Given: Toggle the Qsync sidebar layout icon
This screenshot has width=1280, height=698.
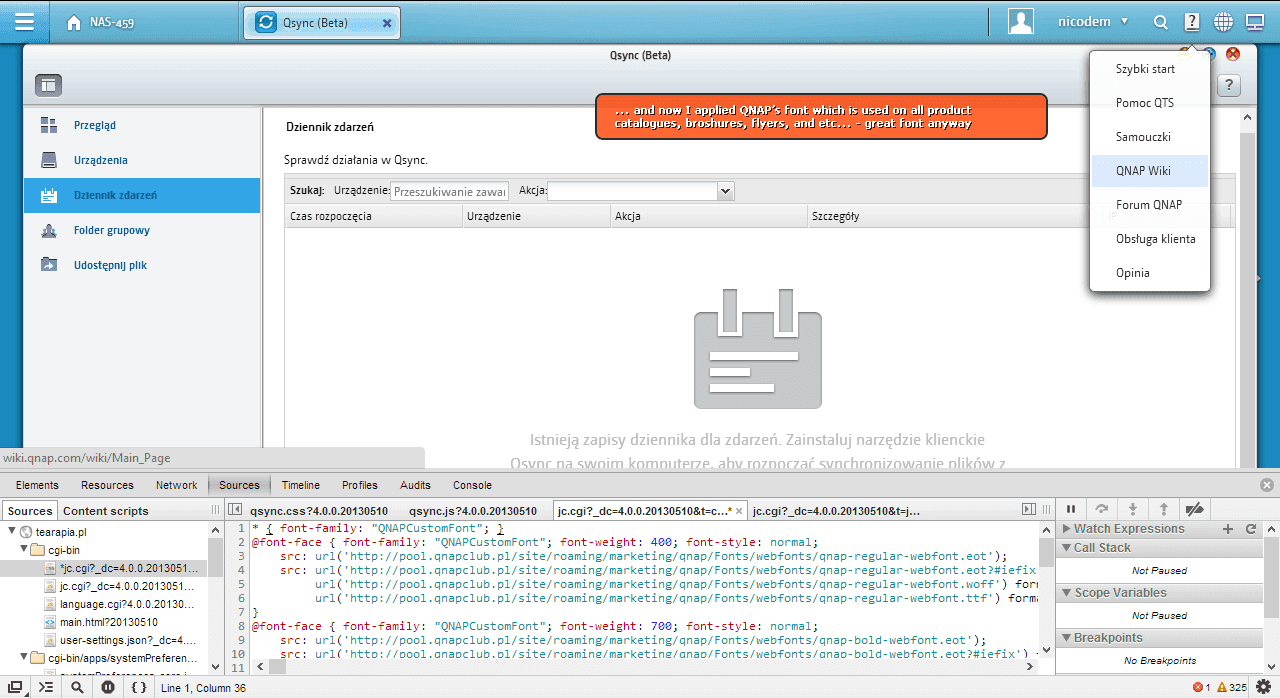Looking at the screenshot, I should (49, 86).
